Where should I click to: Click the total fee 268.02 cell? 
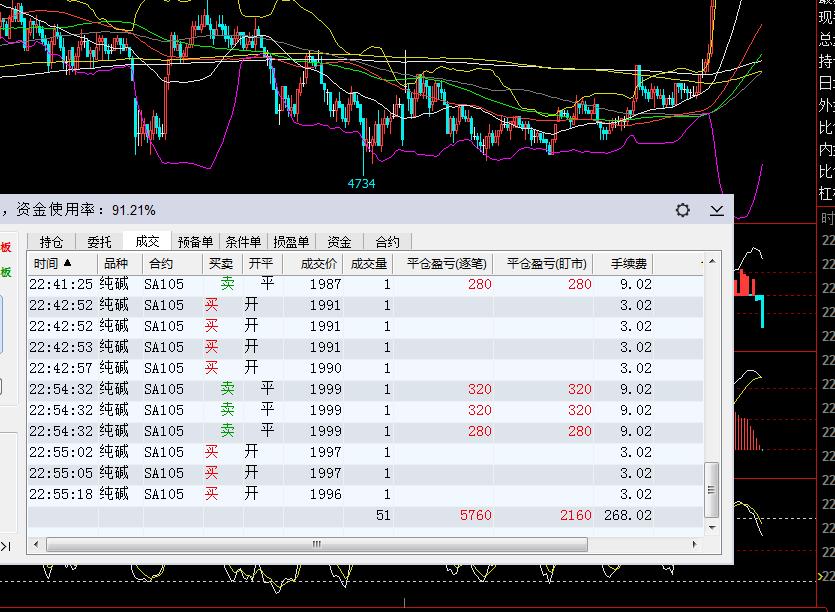pos(628,515)
